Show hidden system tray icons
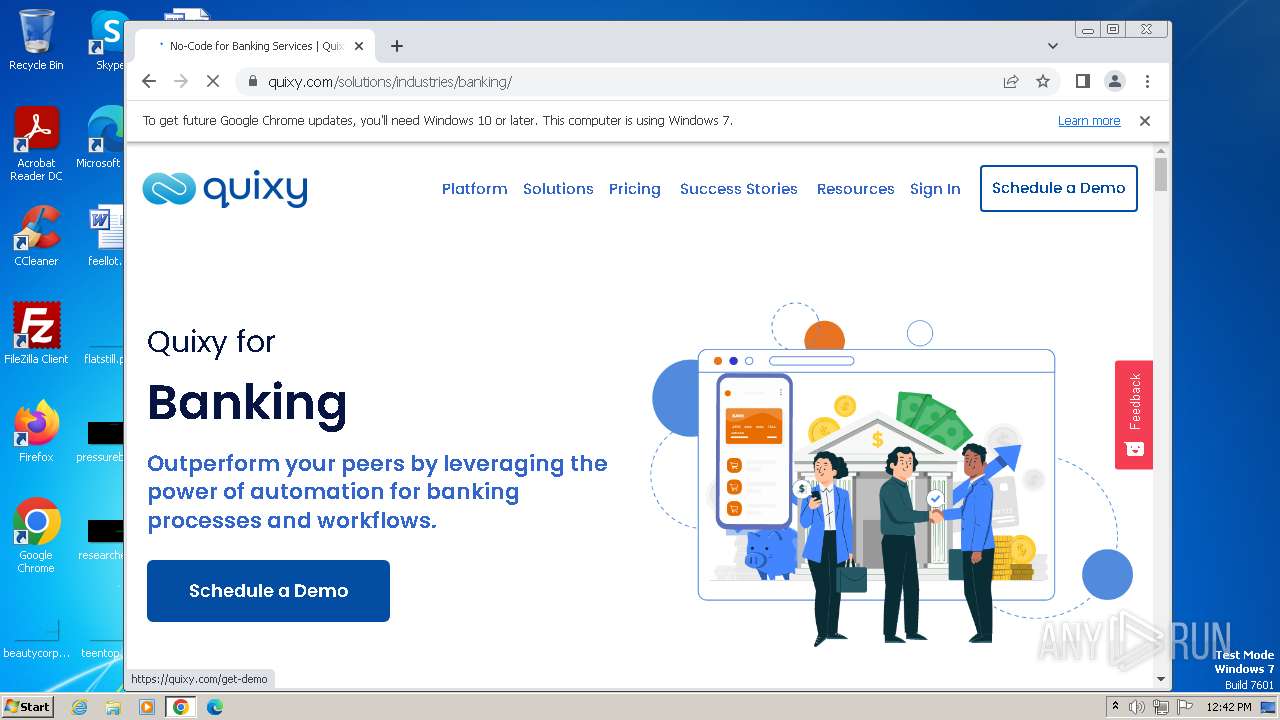Viewport: 1280px width, 720px height. [1115, 707]
